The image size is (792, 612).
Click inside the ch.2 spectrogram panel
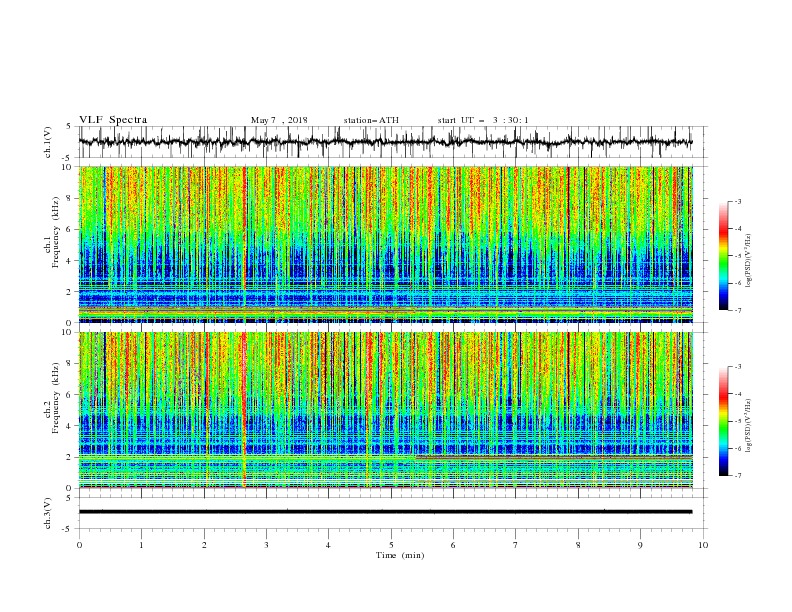point(385,410)
